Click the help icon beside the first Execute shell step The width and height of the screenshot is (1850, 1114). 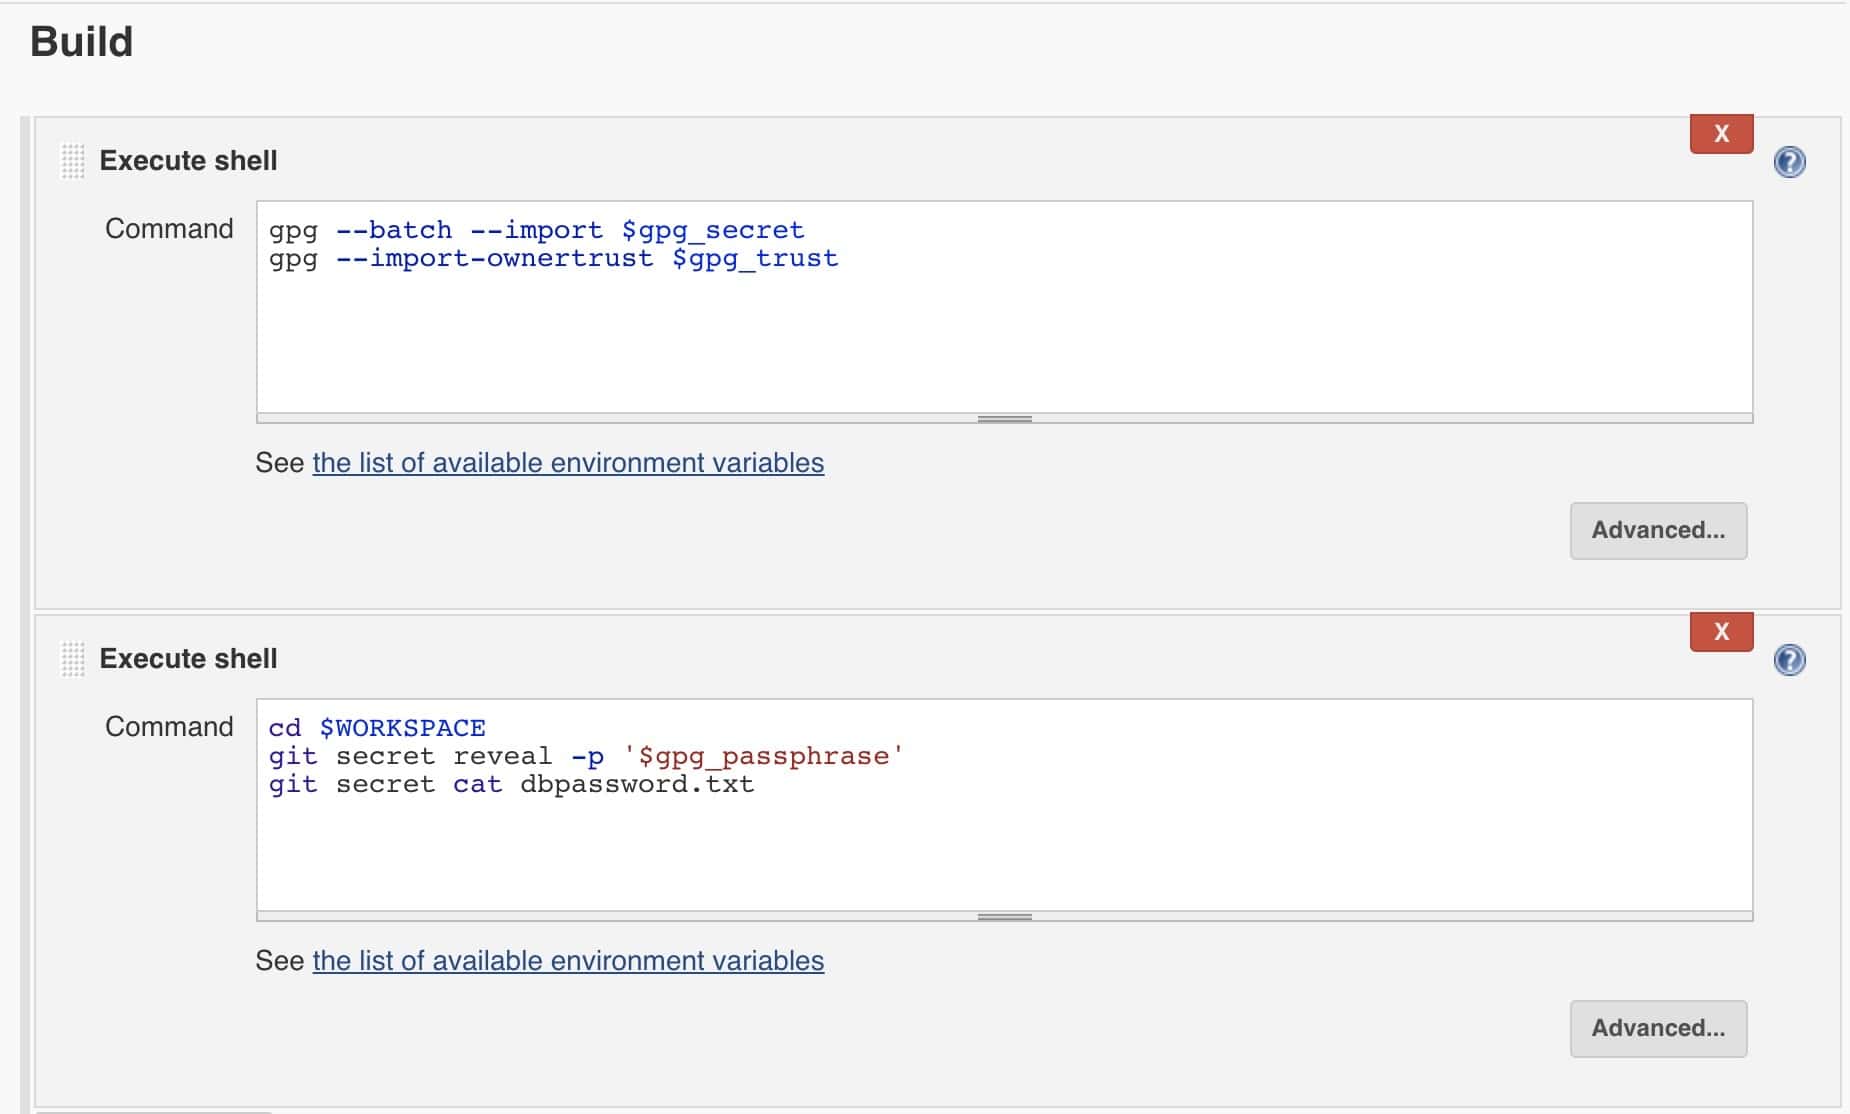1791,162
